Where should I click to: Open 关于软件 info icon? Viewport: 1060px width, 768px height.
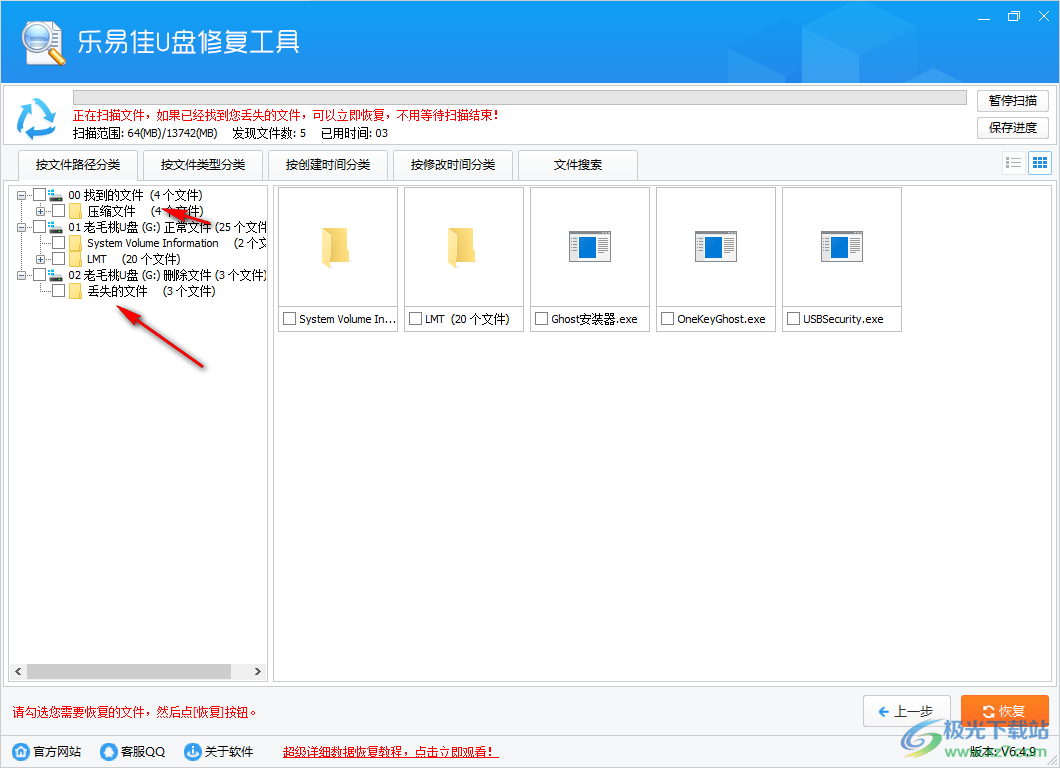[x=191, y=751]
